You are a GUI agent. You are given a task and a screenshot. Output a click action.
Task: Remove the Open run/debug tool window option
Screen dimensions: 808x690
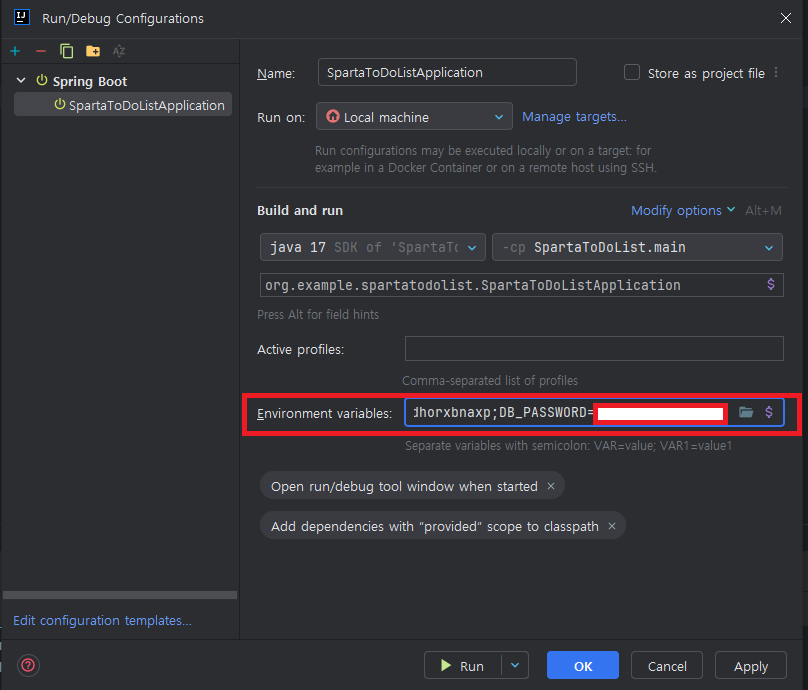[551, 486]
